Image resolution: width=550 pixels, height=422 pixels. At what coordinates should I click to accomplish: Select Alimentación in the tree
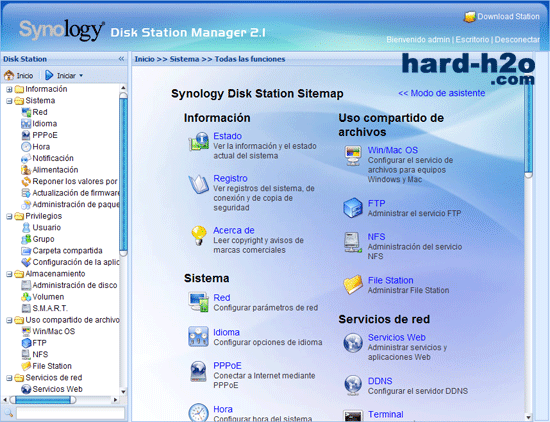pyautogui.click(x=55, y=170)
